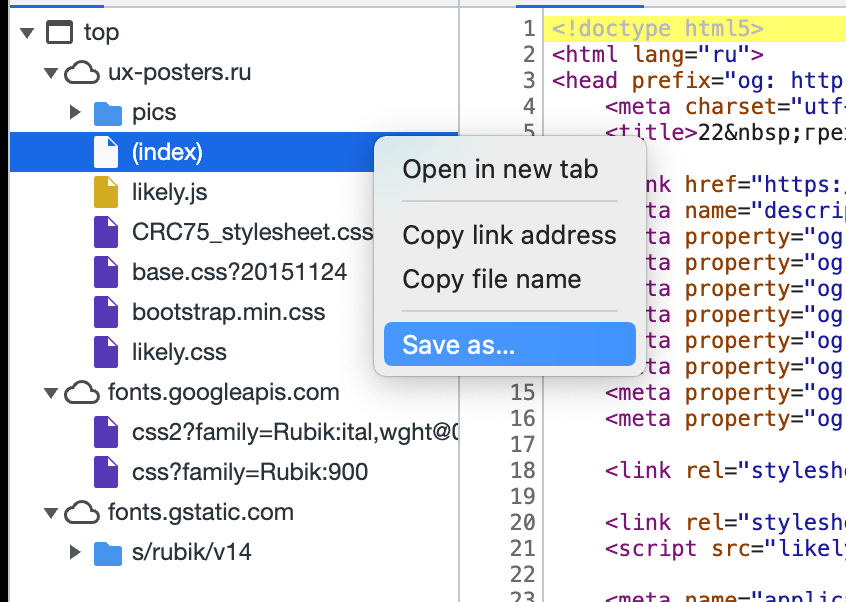The width and height of the screenshot is (846, 602).
Task: Click the pics folder icon
Action: tap(107, 112)
